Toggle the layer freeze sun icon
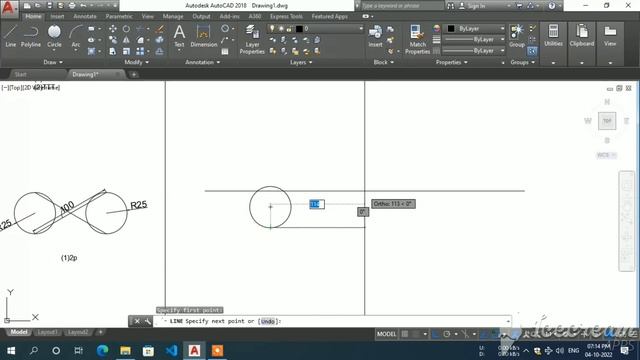This screenshot has width=640, height=360. (x=281, y=29)
